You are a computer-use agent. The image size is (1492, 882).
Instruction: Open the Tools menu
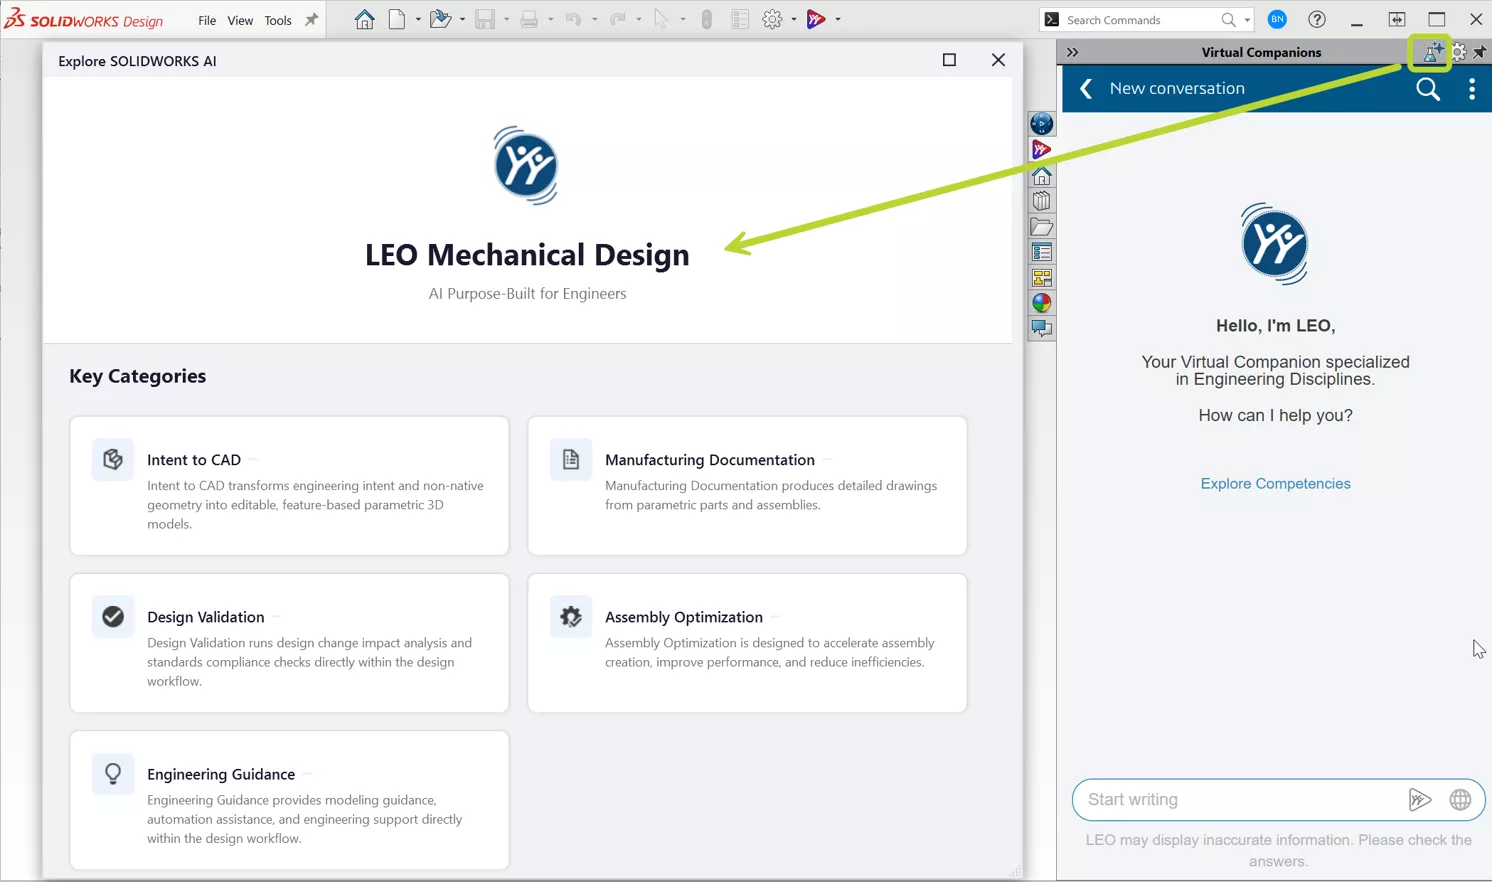[278, 20]
